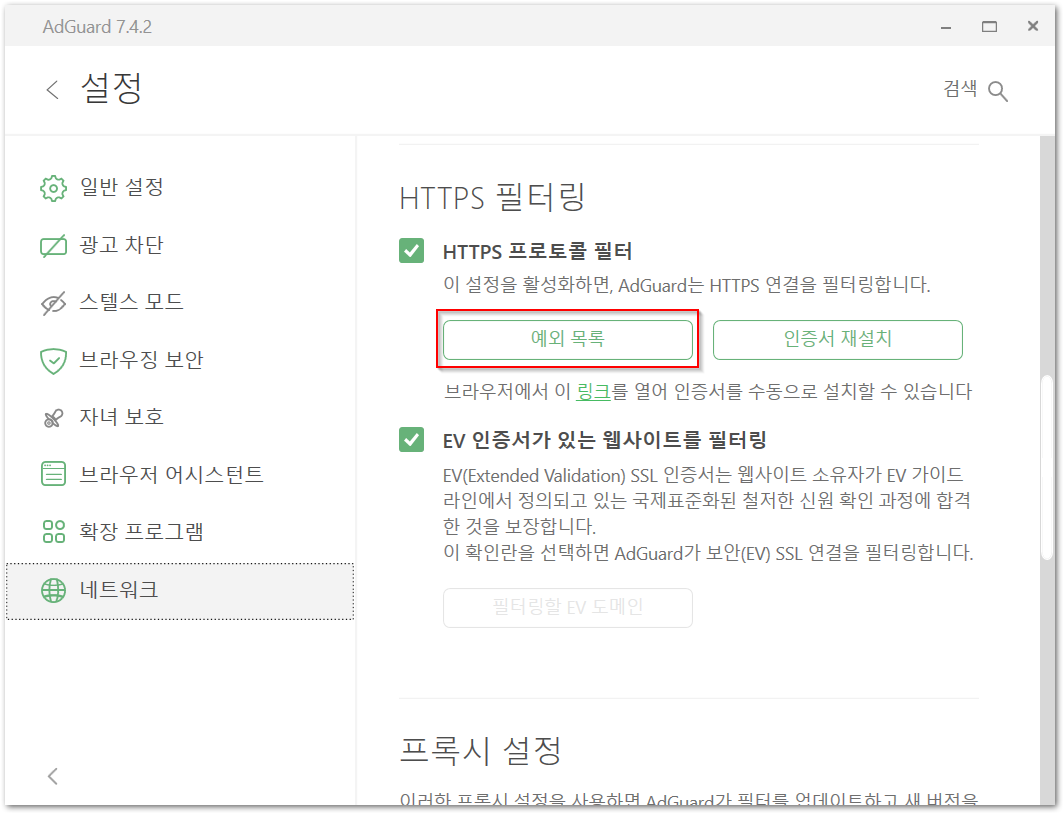Maximize the AdGuard window
The image size is (1064, 814).
click(989, 26)
